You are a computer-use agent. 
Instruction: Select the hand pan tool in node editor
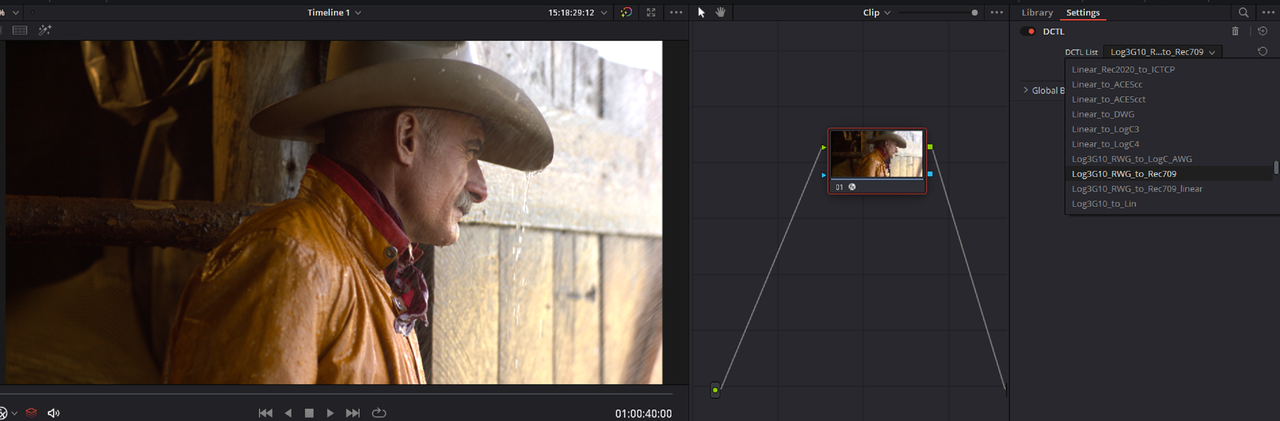pyautogui.click(x=720, y=12)
